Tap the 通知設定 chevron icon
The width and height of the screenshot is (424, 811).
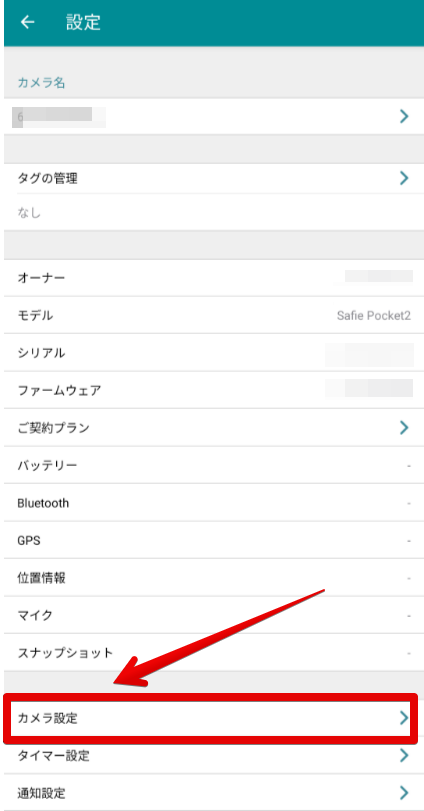click(x=404, y=792)
